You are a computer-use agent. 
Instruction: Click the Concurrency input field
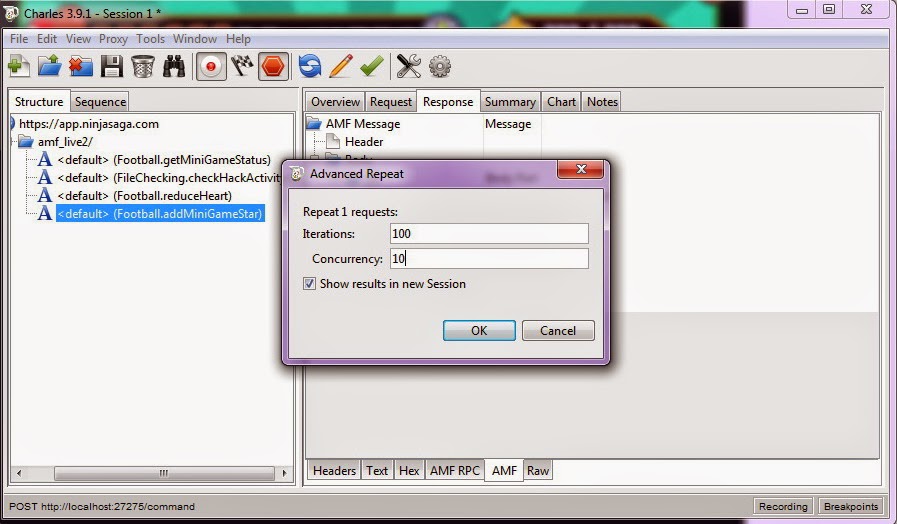point(489,259)
